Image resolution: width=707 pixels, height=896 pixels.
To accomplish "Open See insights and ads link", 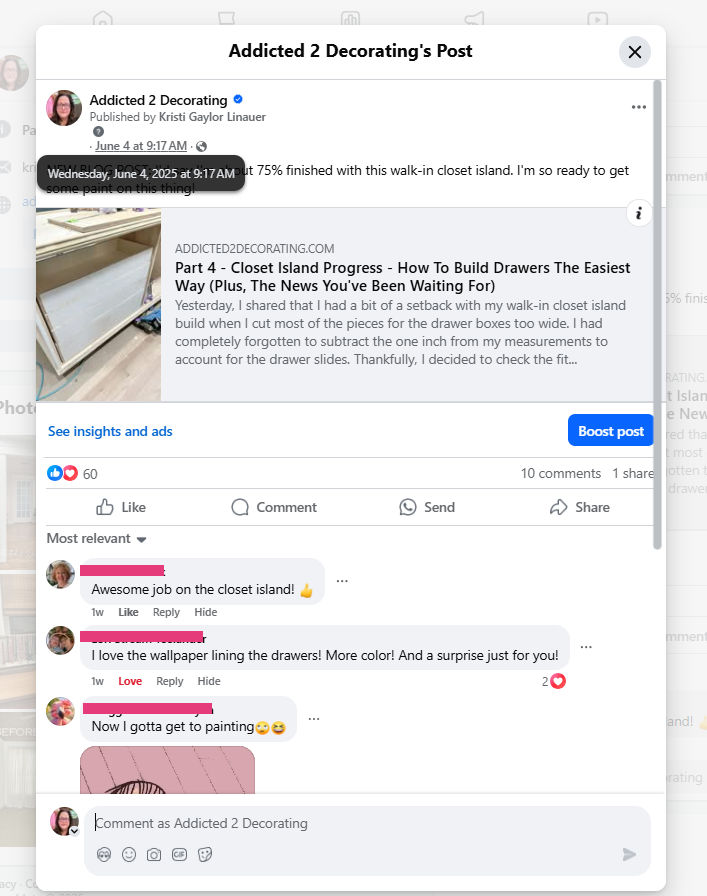I will point(110,431).
